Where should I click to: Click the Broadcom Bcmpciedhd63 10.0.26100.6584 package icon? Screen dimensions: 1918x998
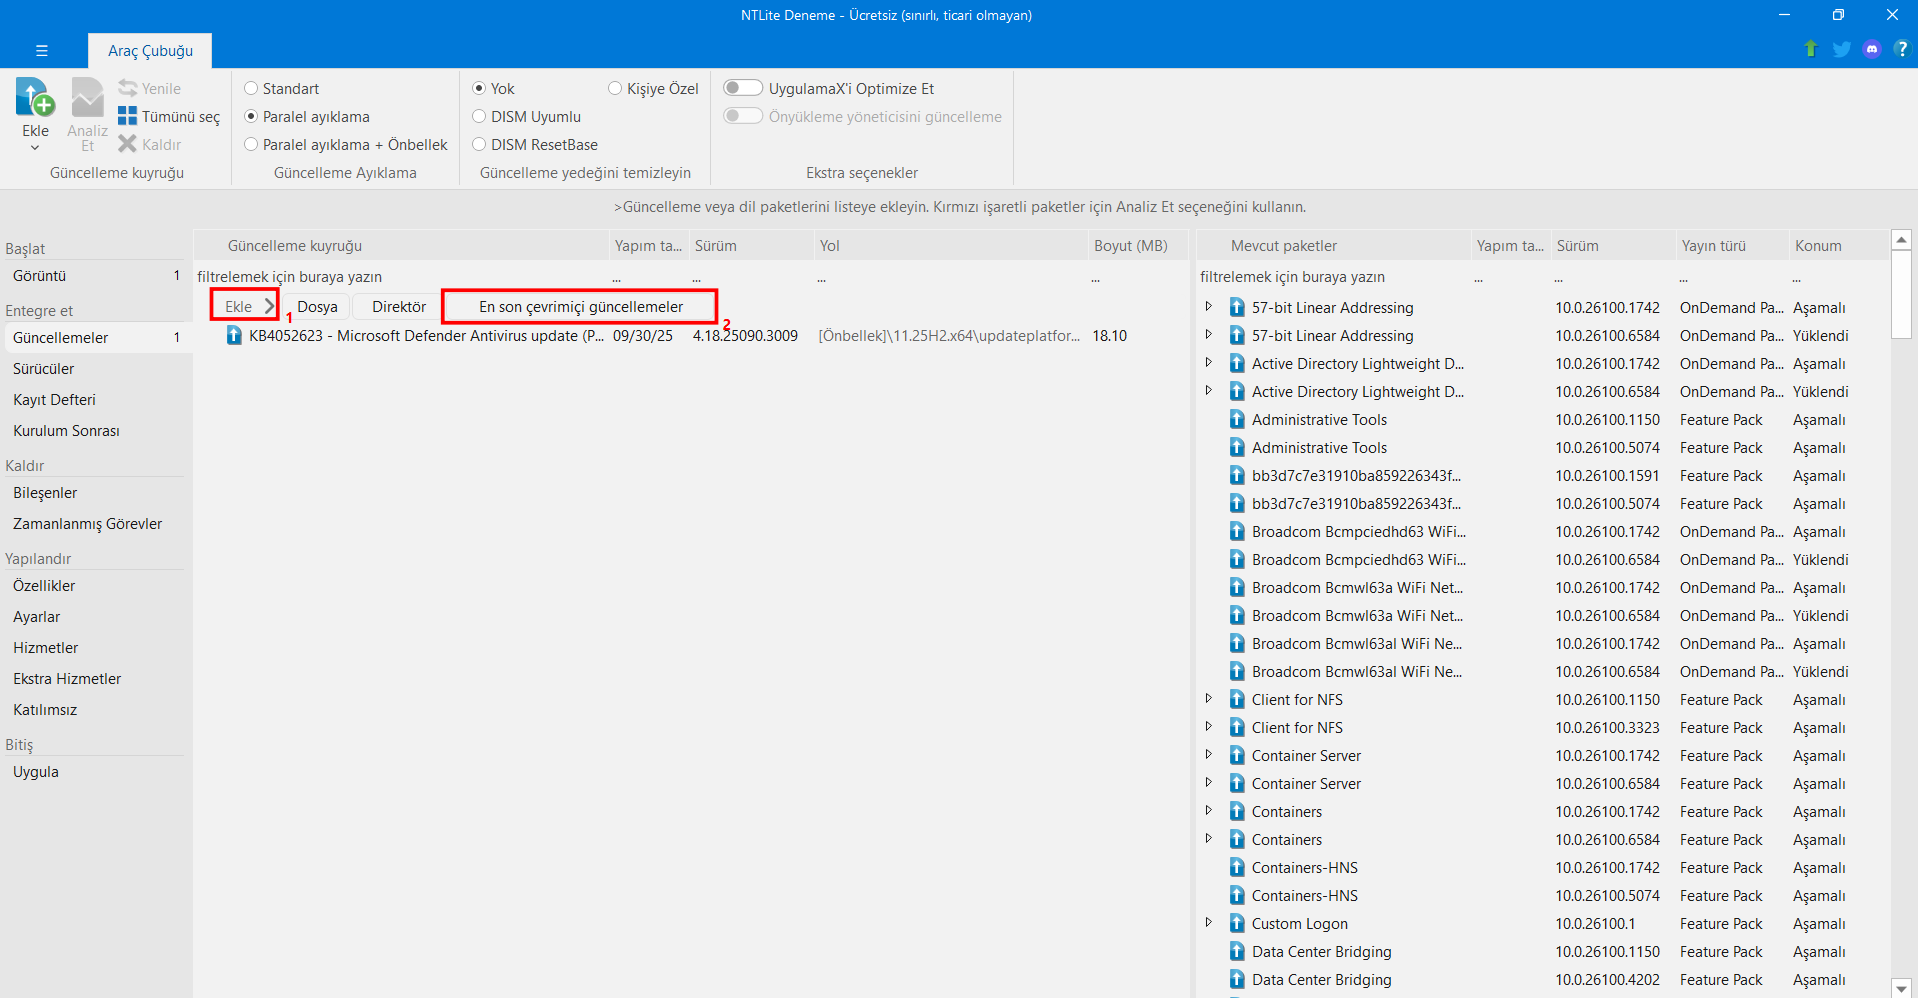point(1237,560)
